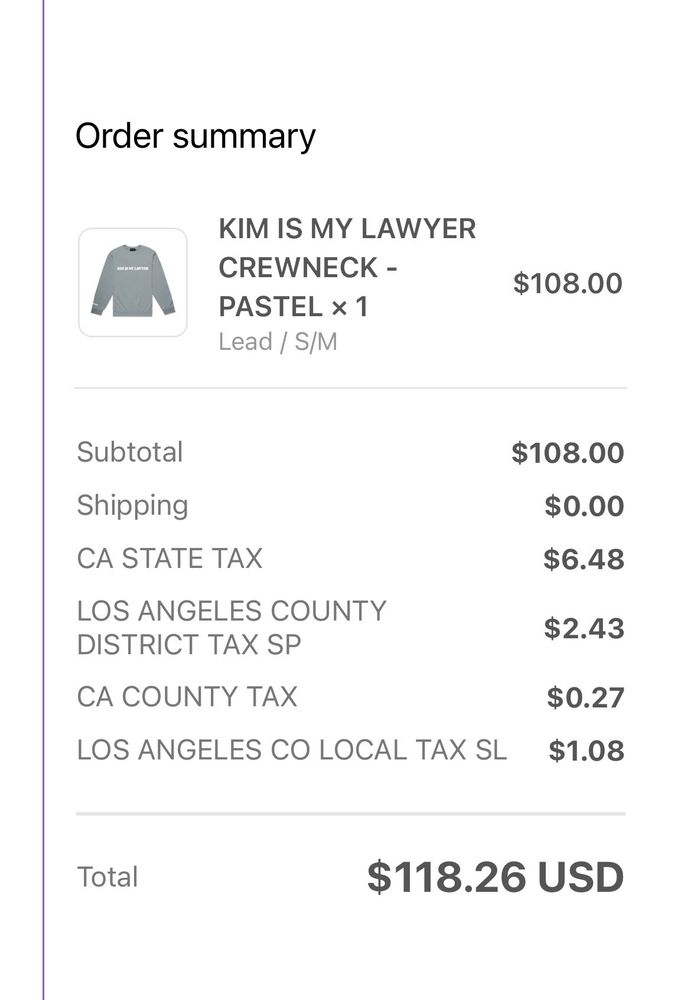Click the grey crewneck product thumbnail
The width and height of the screenshot is (691, 1000).
[x=133, y=283]
